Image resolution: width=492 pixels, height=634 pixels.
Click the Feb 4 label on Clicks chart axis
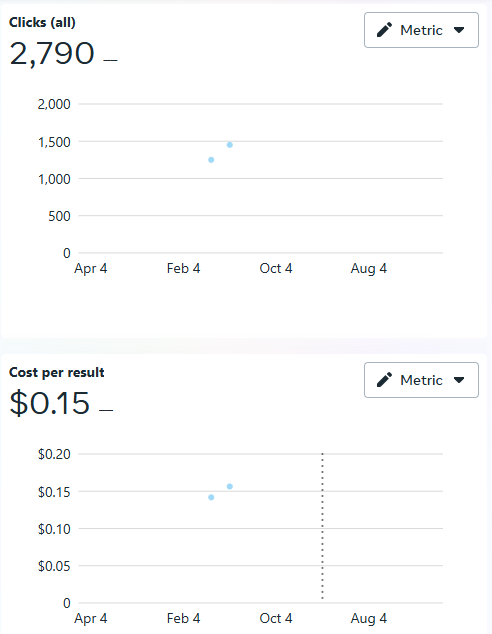184,268
